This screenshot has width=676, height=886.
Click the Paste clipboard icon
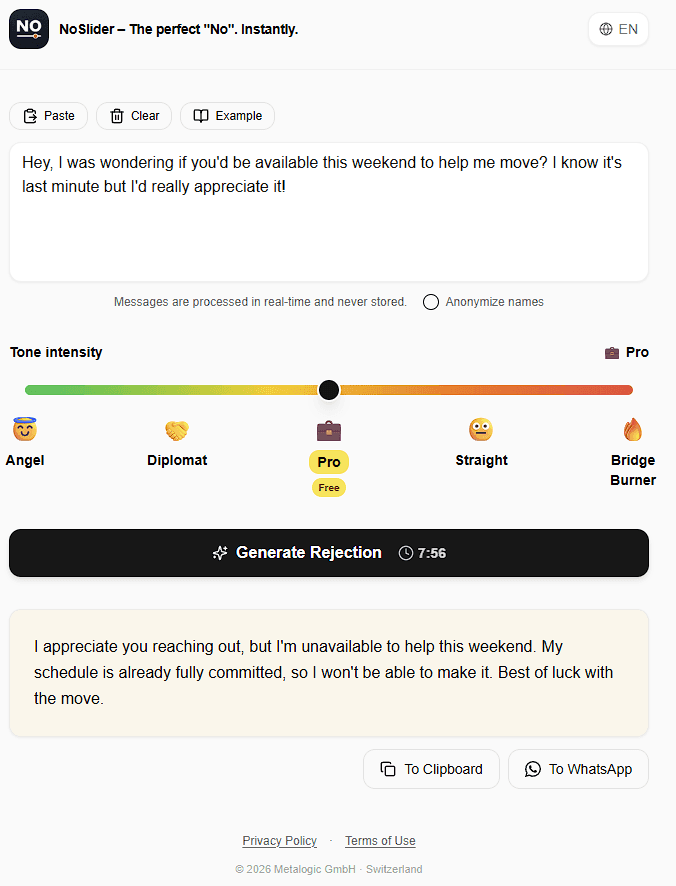click(27, 115)
